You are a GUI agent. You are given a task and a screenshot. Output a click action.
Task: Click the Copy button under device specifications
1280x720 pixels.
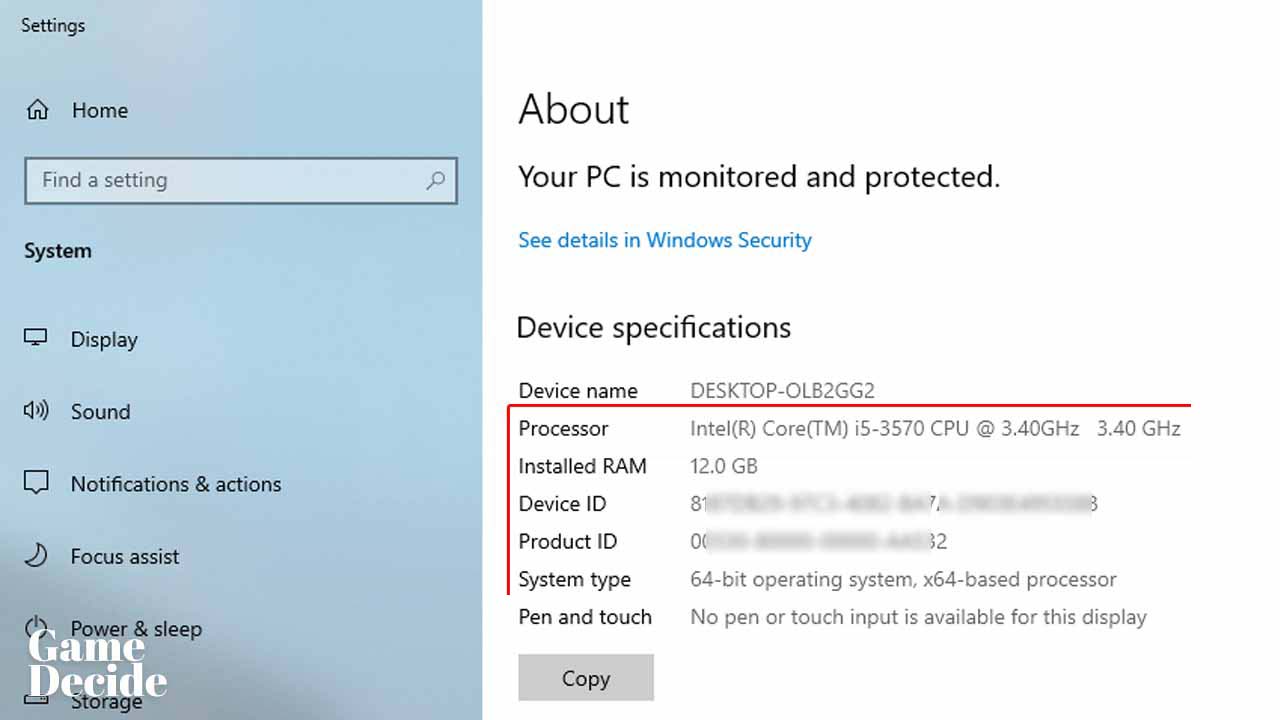(585, 678)
